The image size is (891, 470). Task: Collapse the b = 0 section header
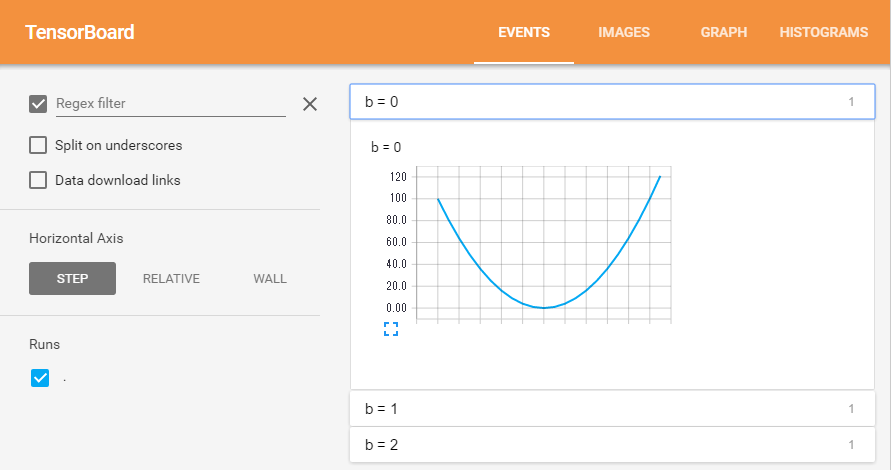(612, 102)
